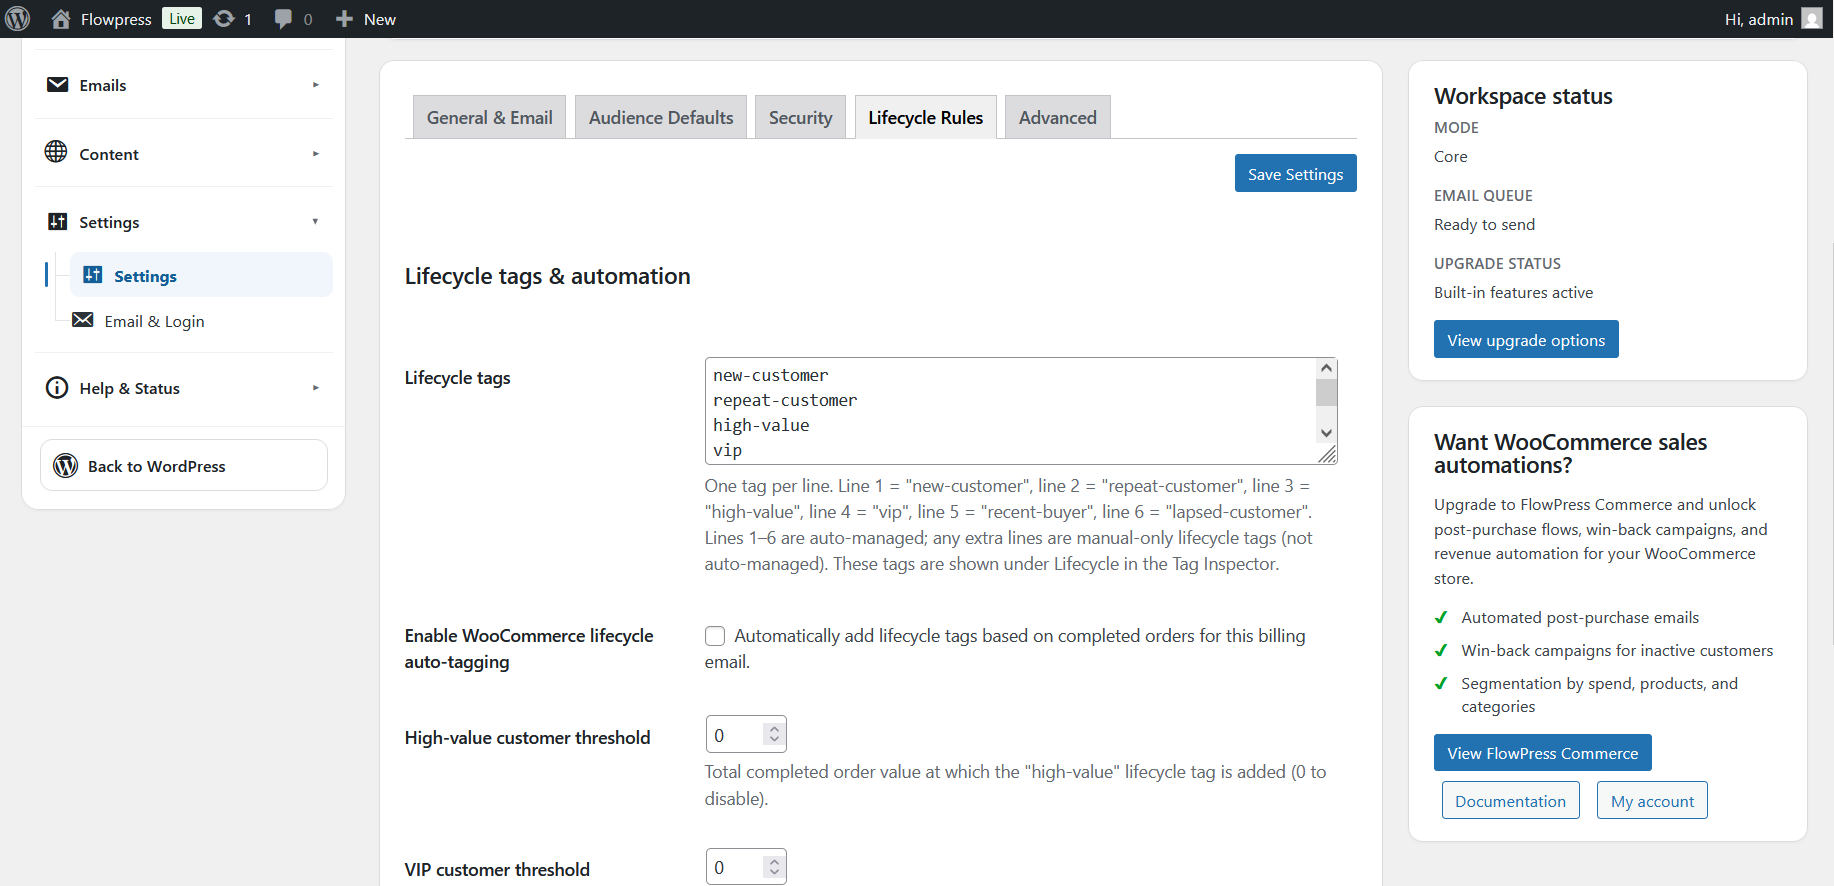This screenshot has height=886, width=1834.
Task: Click the Lifecycle tags scrollbar up arrow
Action: click(x=1327, y=368)
